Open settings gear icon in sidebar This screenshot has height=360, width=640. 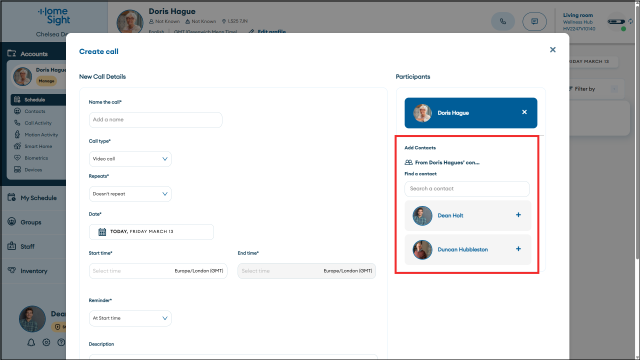coord(46,342)
